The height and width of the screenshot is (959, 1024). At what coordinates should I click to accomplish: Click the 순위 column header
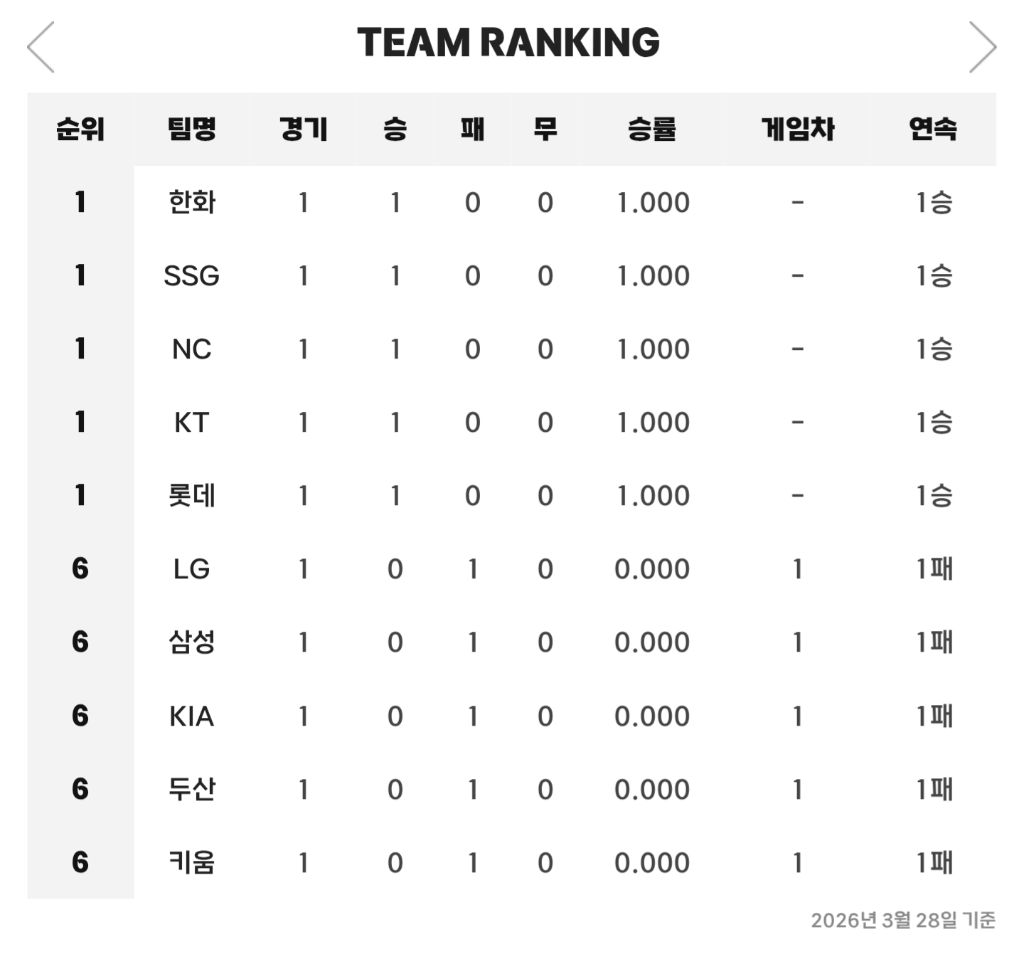[80, 129]
